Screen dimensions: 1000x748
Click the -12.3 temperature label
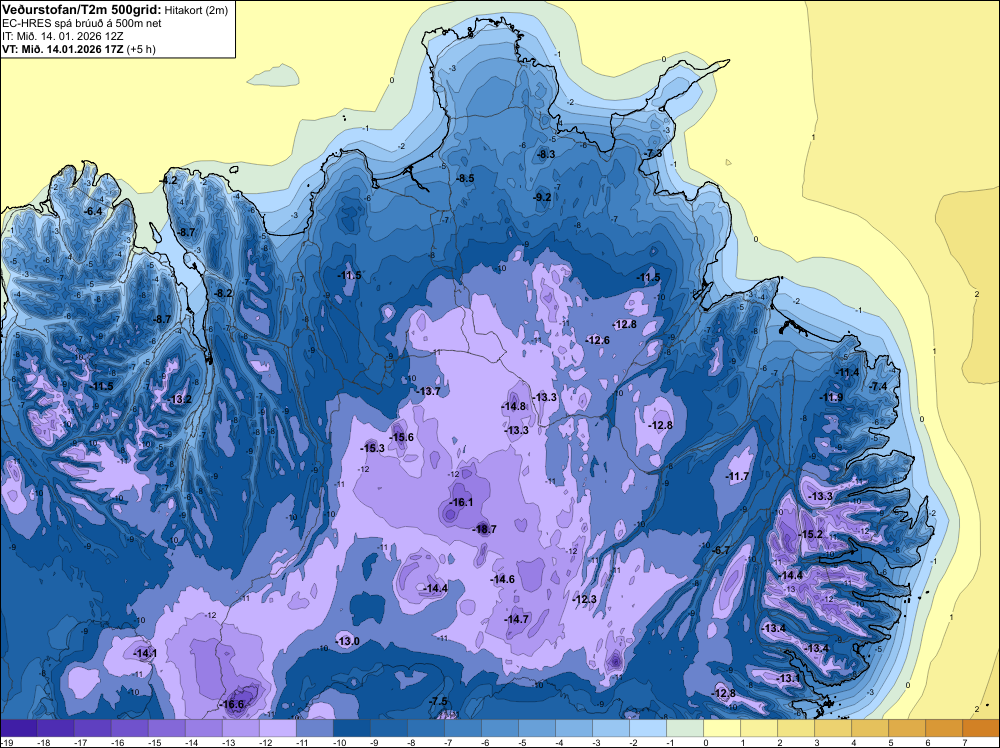click(584, 599)
